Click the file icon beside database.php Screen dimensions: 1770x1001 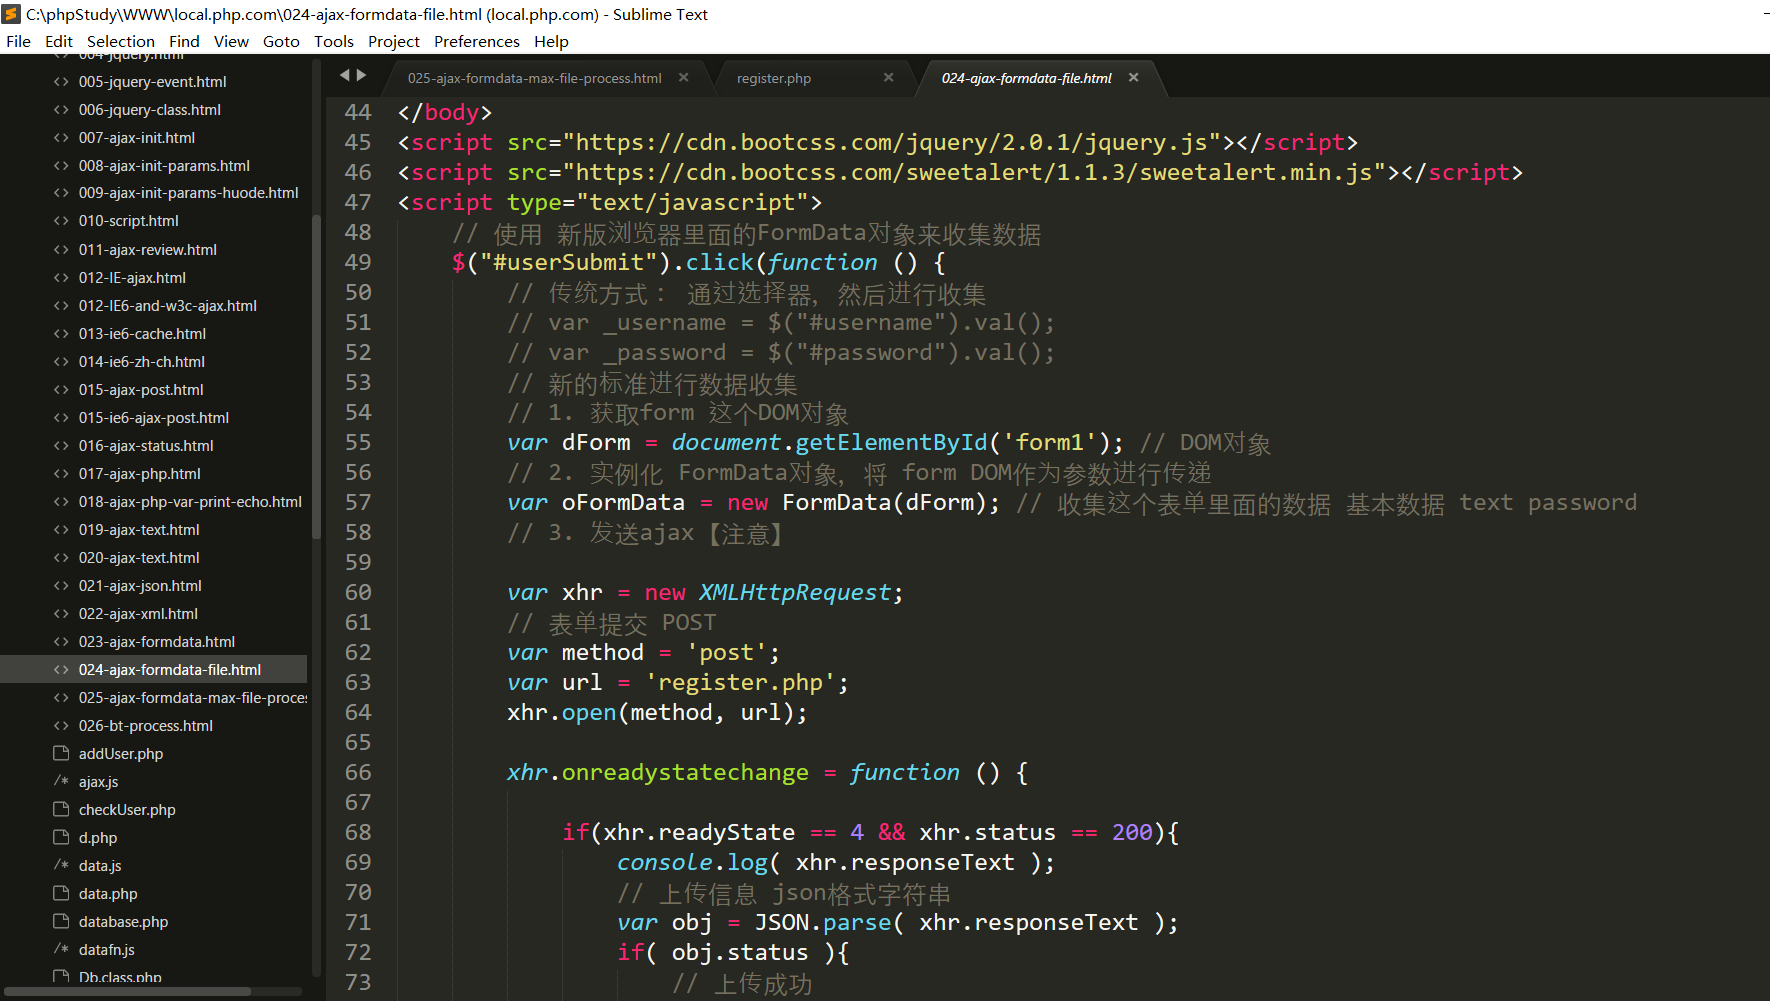61,921
